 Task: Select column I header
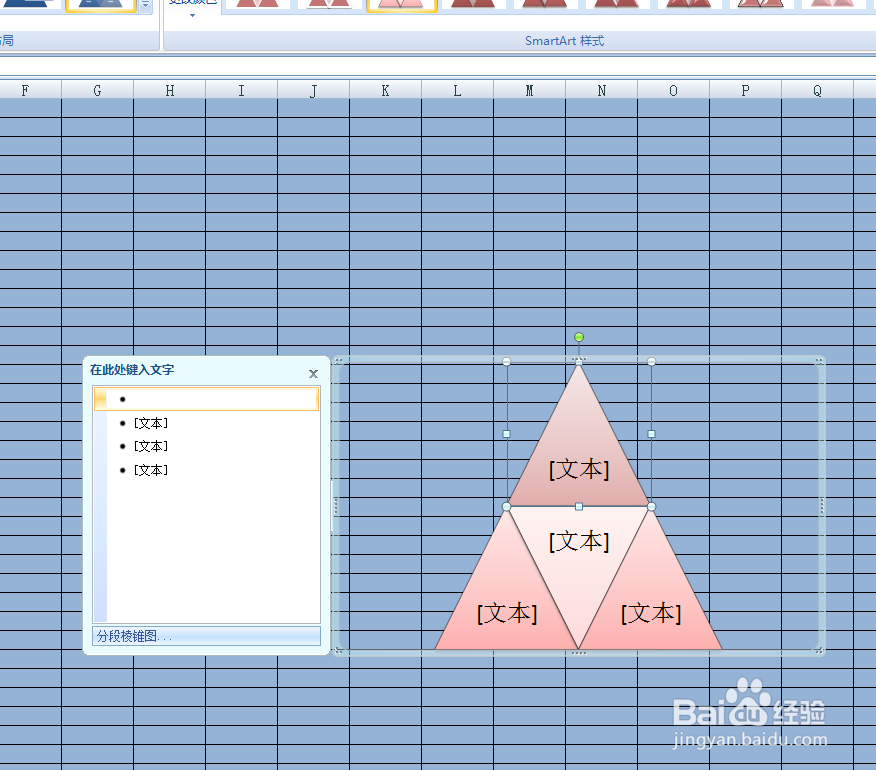coord(241,90)
